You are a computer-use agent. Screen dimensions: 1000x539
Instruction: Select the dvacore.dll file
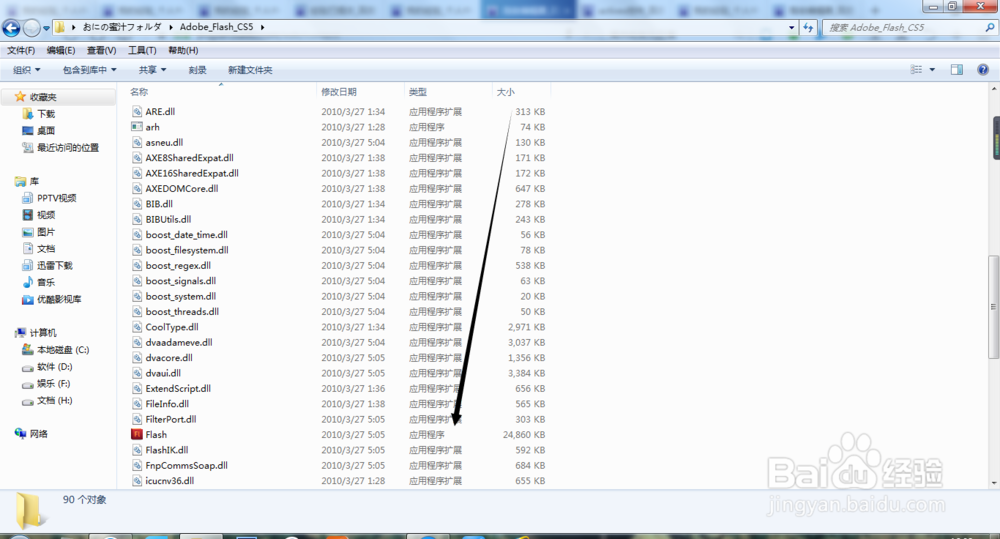[x=169, y=358]
